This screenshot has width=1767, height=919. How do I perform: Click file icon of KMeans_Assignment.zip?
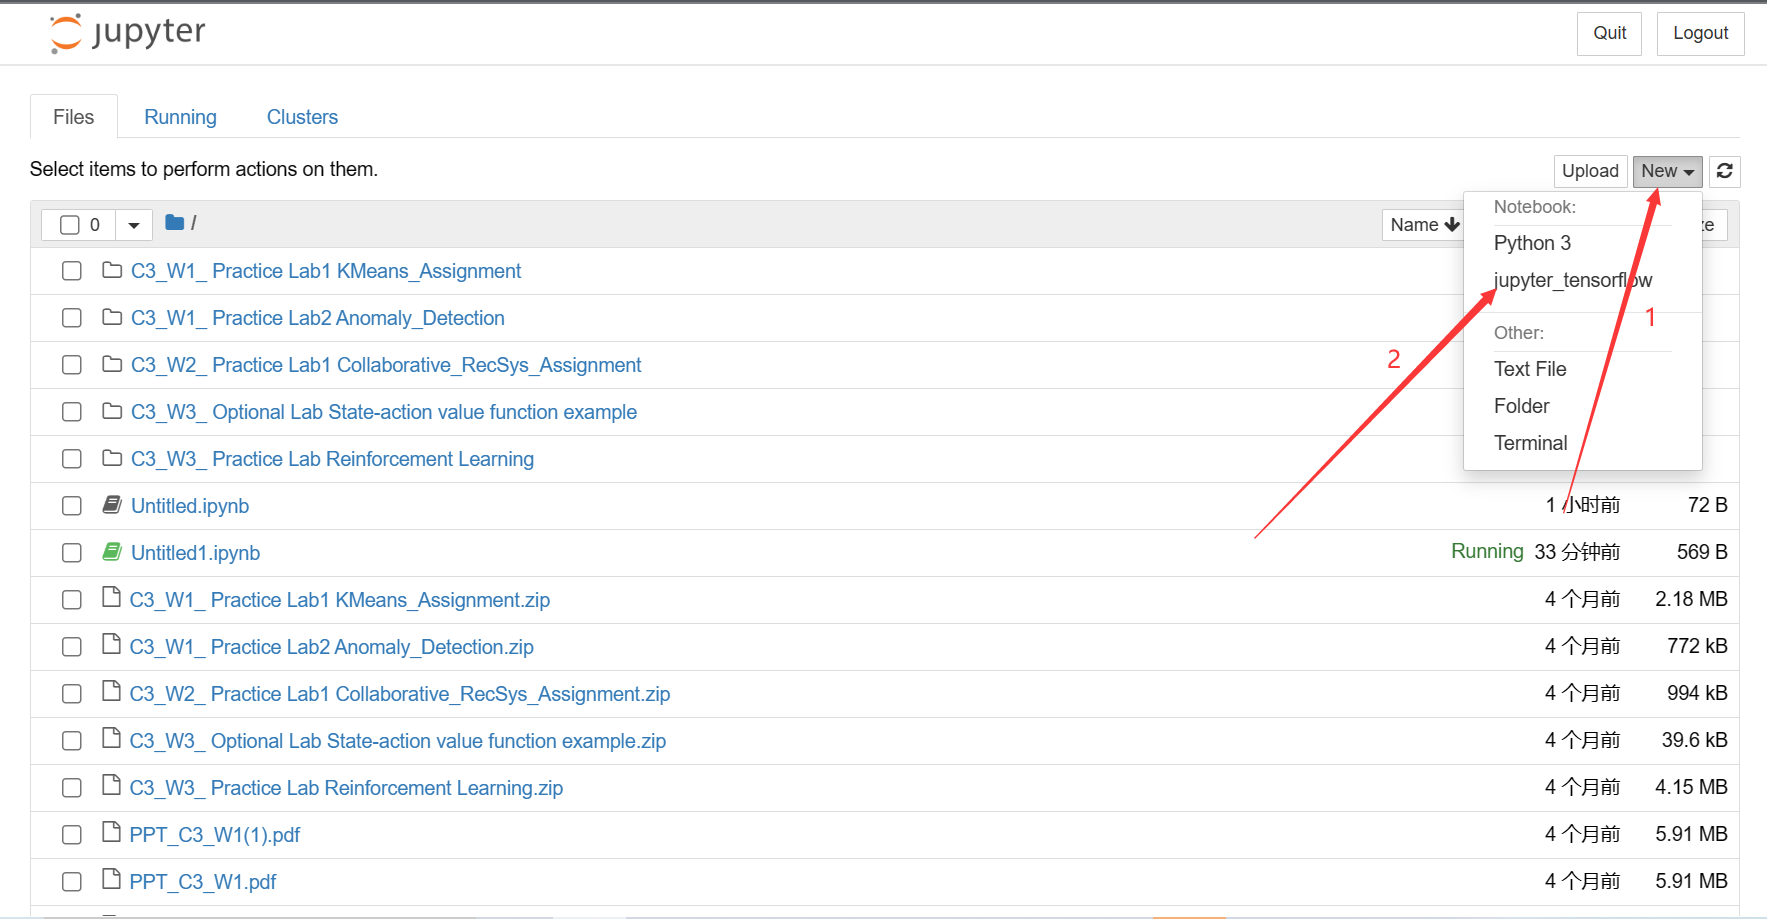pos(111,598)
